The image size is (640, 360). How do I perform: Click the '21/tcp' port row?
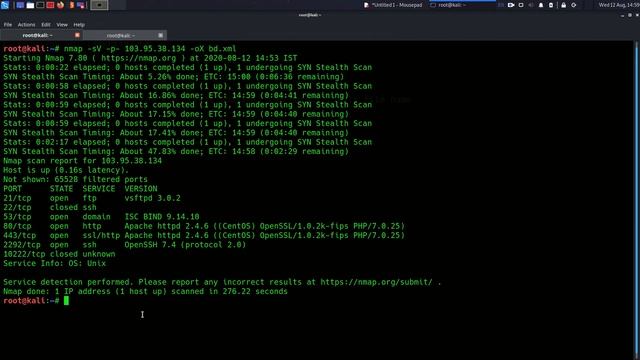pyautogui.click(x=92, y=198)
